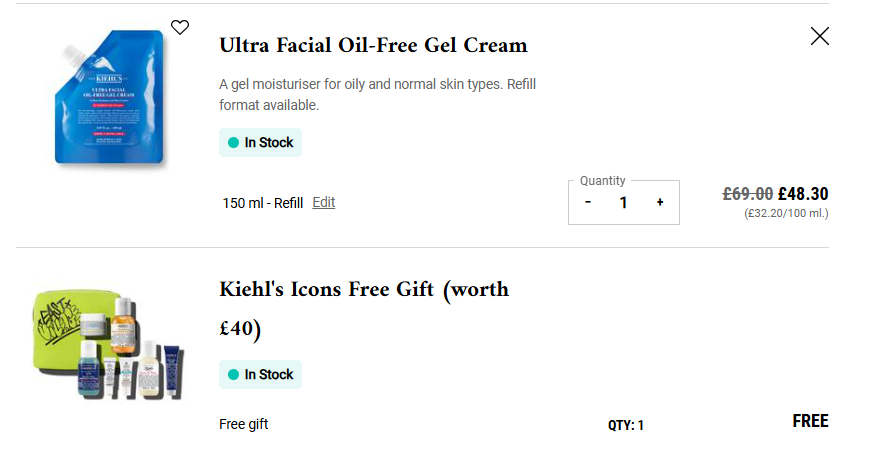The image size is (869, 467).
Task: Click the quantity value field showing 1
Action: click(624, 203)
